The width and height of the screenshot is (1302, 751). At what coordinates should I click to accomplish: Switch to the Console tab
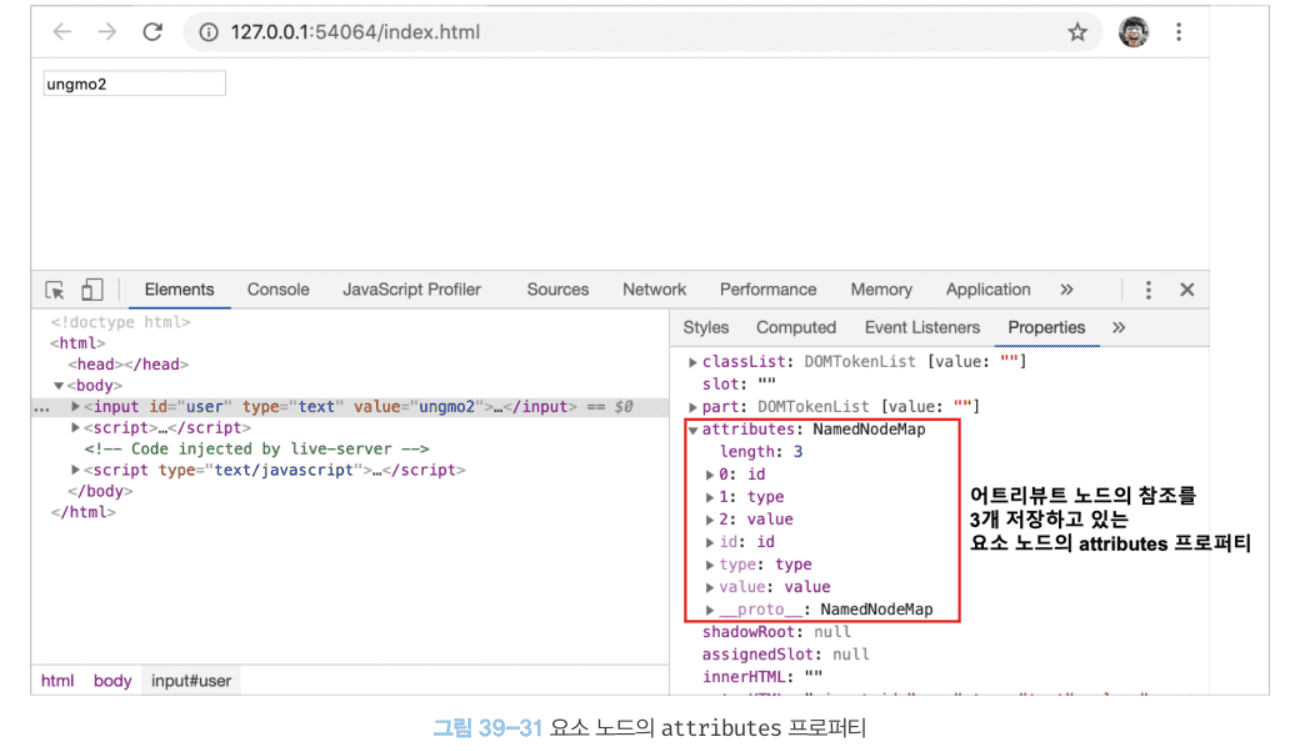pyautogui.click(x=278, y=290)
